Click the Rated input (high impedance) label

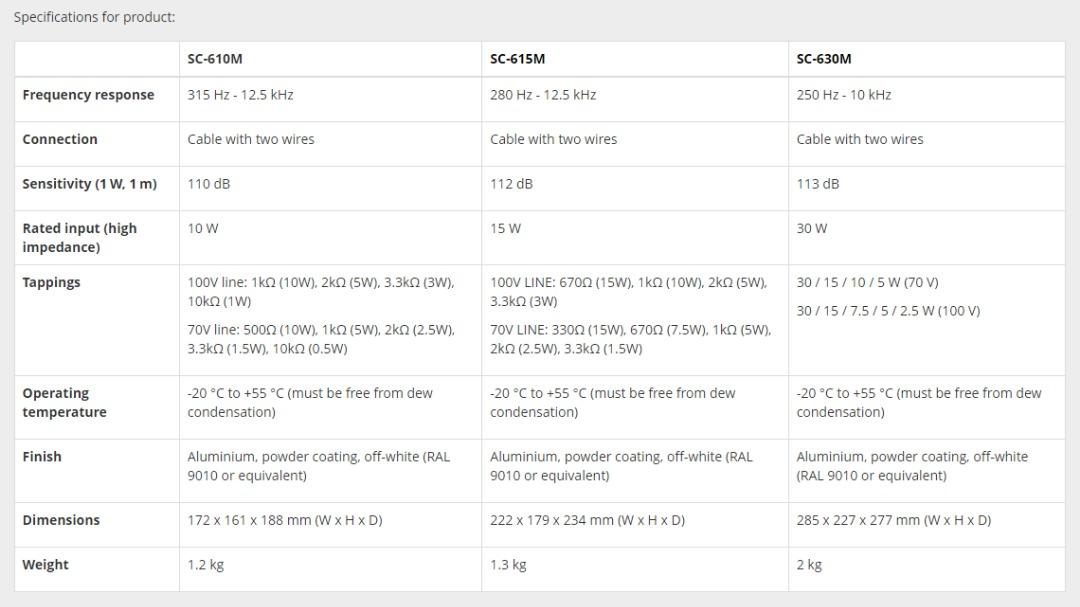click(79, 237)
